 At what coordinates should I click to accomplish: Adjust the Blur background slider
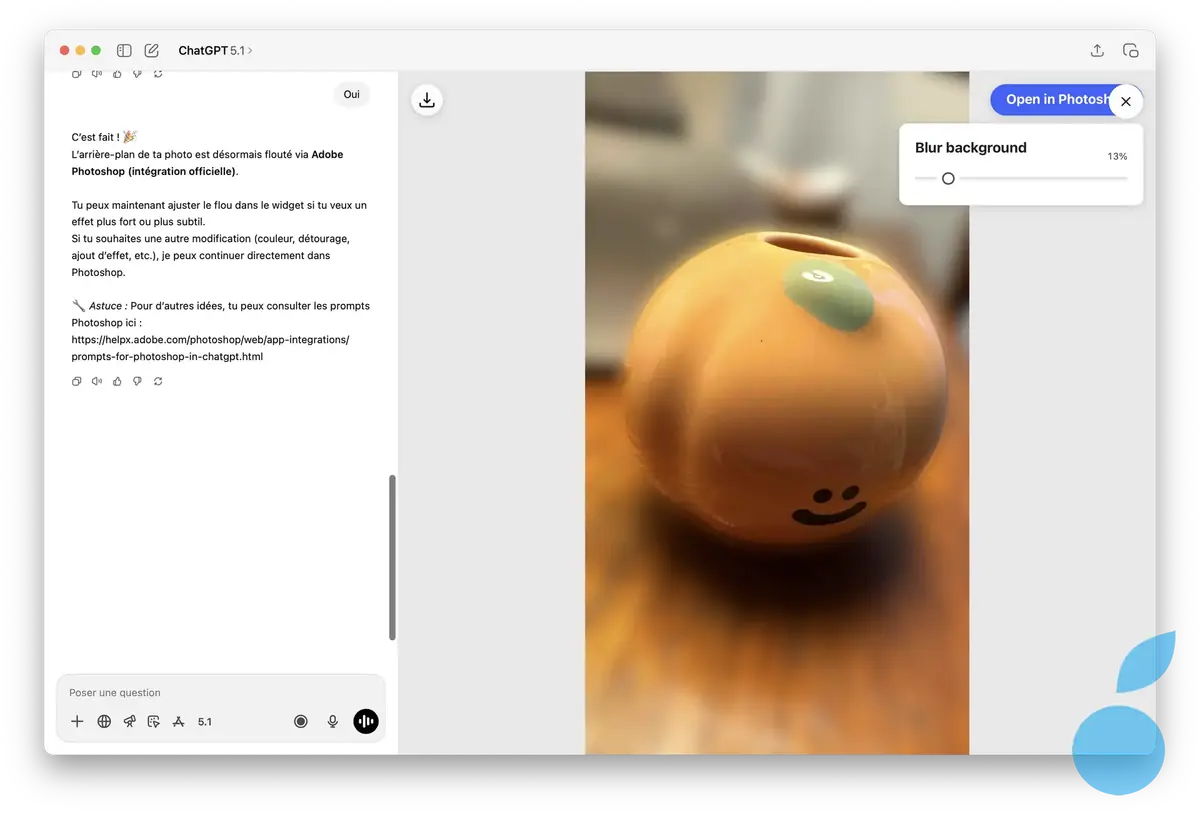948,178
